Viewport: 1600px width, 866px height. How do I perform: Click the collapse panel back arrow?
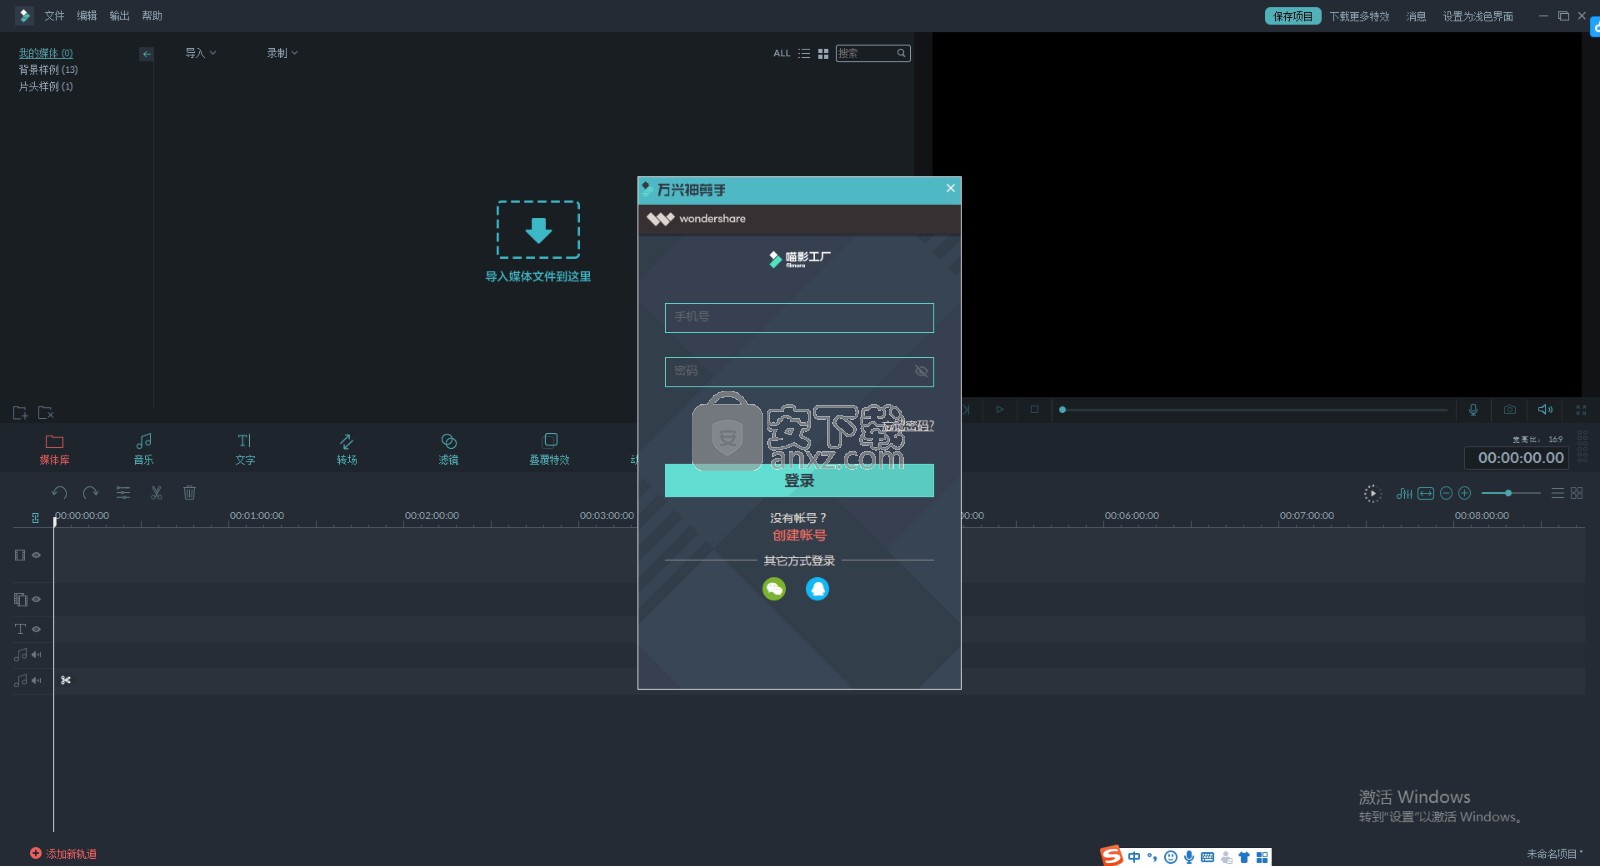pyautogui.click(x=147, y=54)
